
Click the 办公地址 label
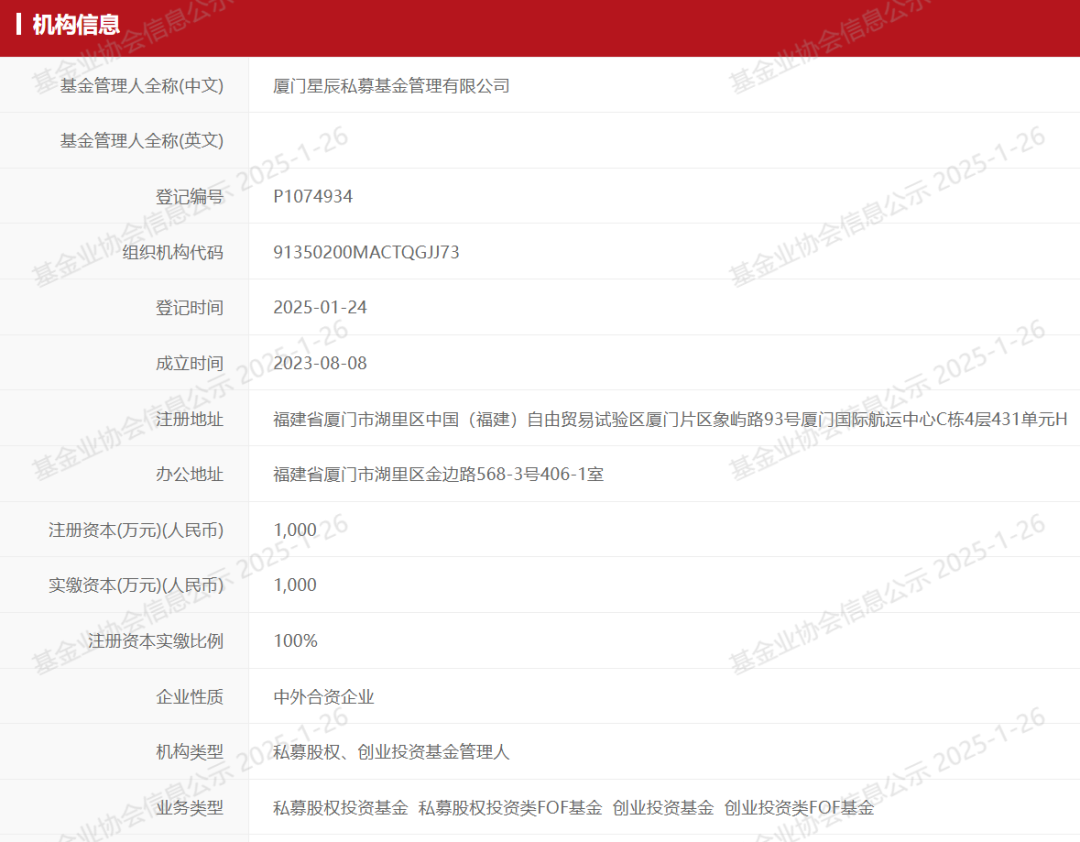click(189, 474)
